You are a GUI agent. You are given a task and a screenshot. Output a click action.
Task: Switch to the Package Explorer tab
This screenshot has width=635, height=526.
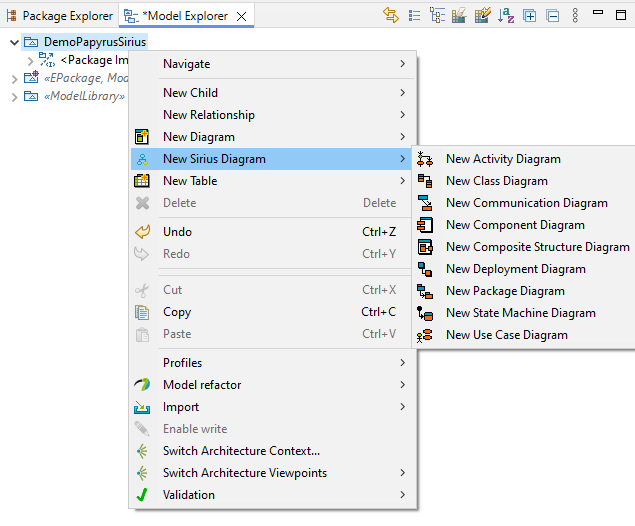coord(60,16)
